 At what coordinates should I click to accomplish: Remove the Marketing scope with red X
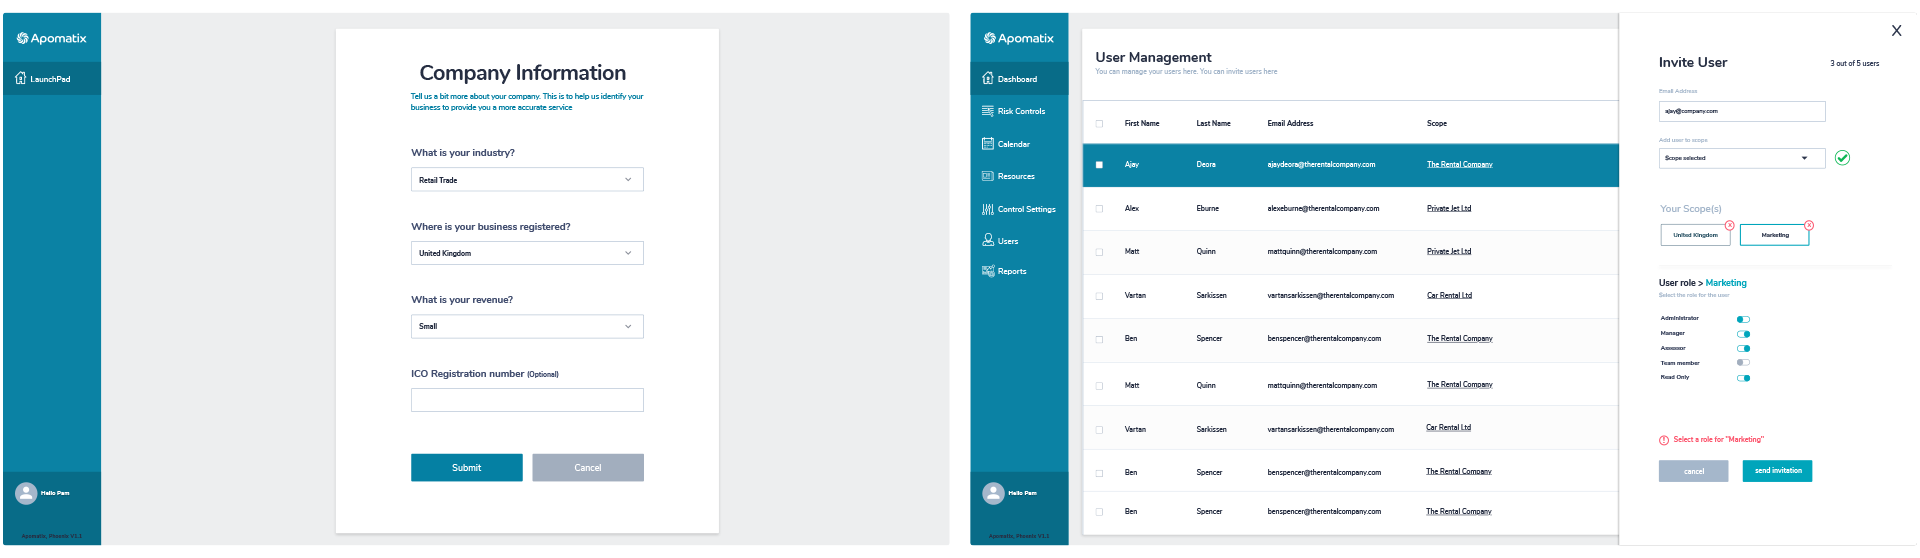point(1808,225)
